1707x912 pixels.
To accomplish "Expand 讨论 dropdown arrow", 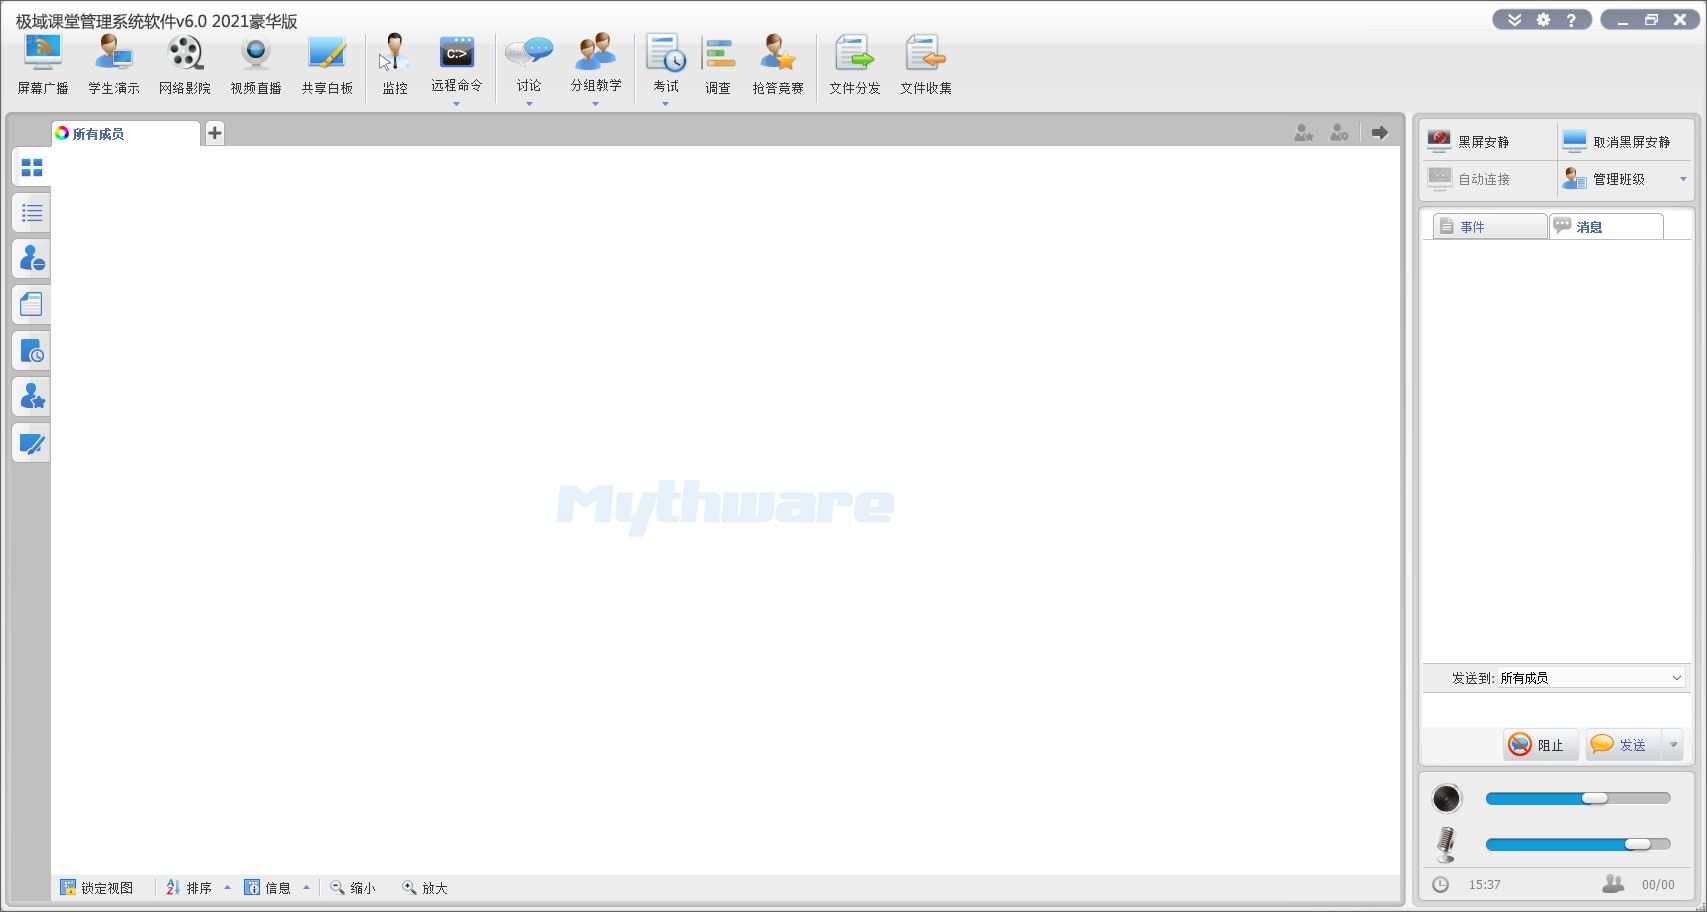I will (529, 104).
